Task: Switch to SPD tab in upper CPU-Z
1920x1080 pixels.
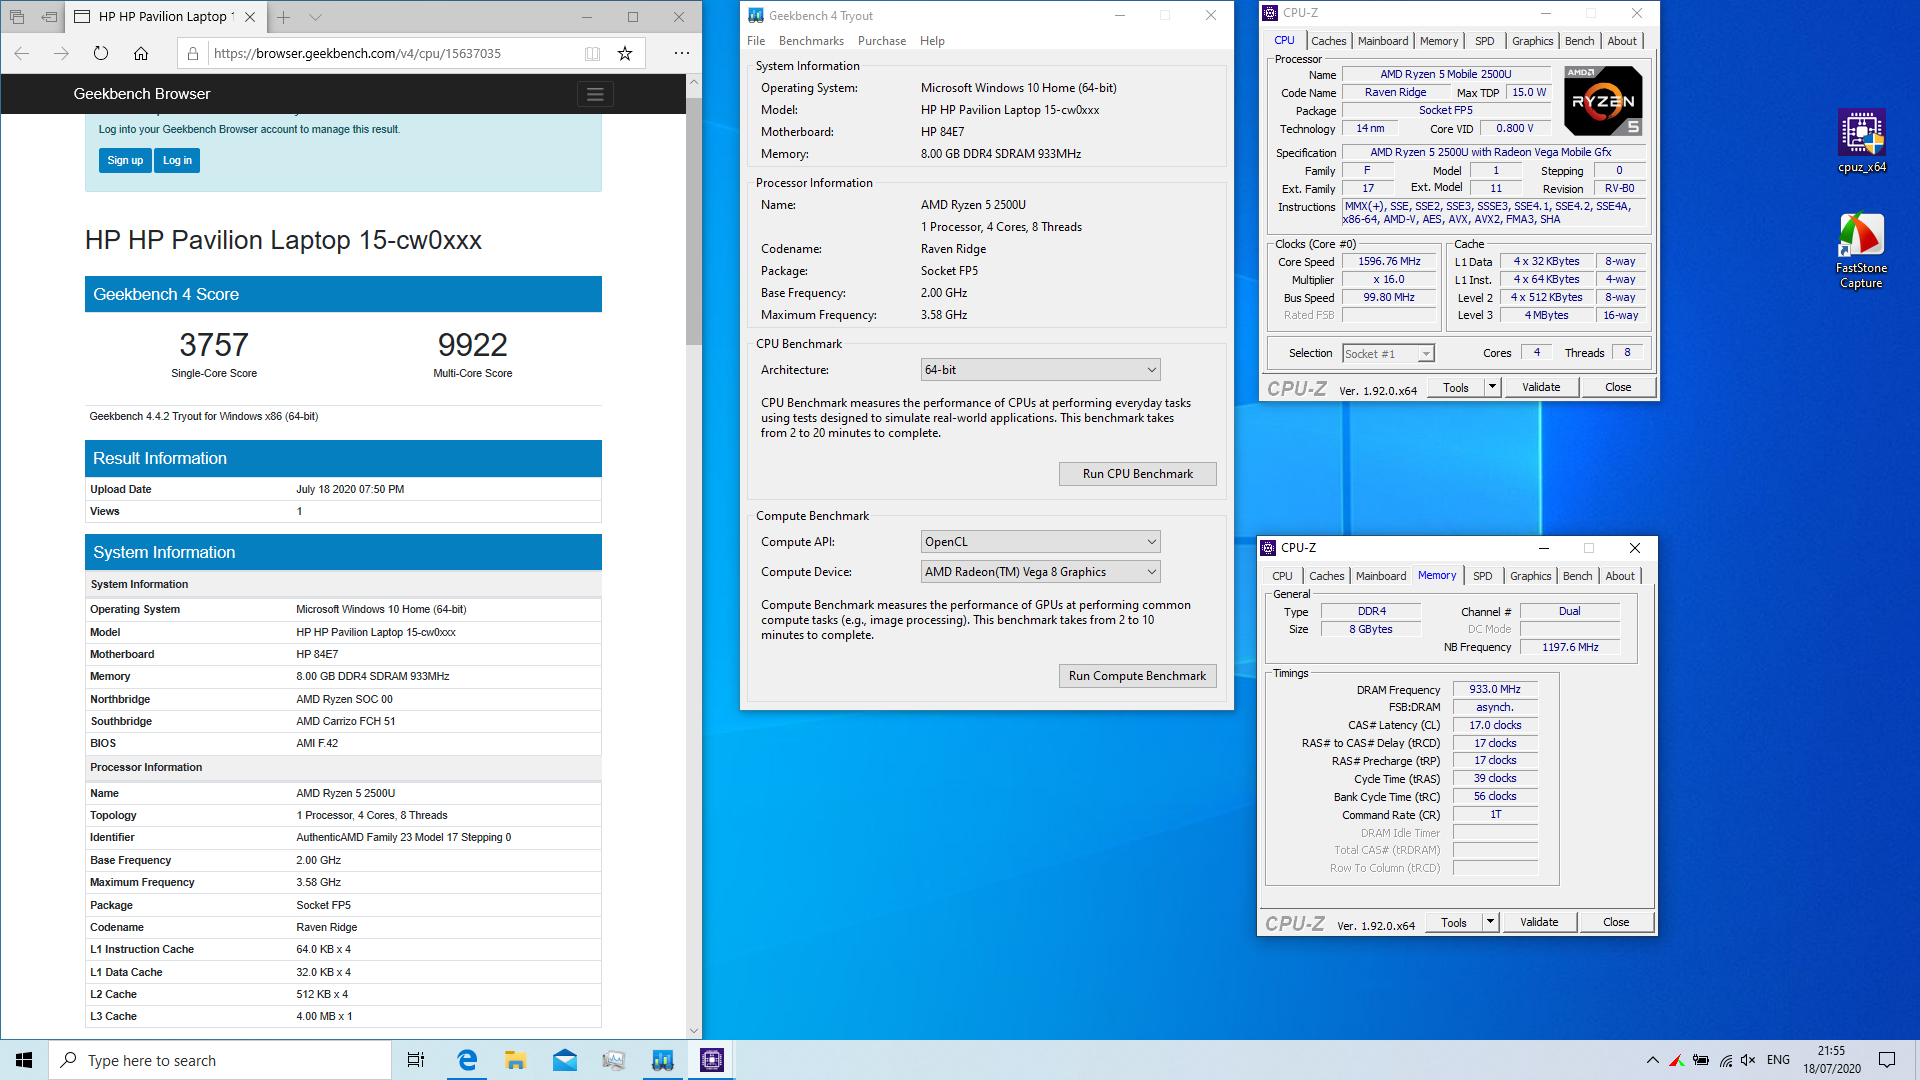Action: click(x=1485, y=41)
